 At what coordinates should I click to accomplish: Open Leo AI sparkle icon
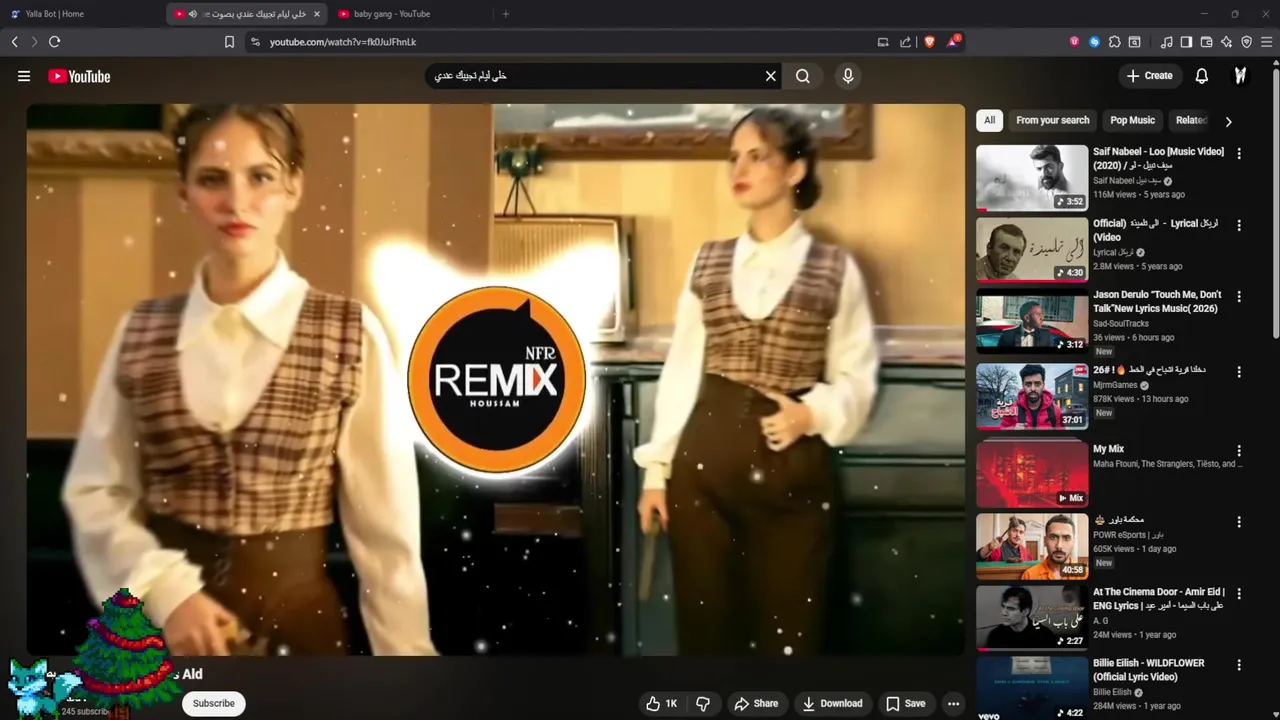point(1226,42)
